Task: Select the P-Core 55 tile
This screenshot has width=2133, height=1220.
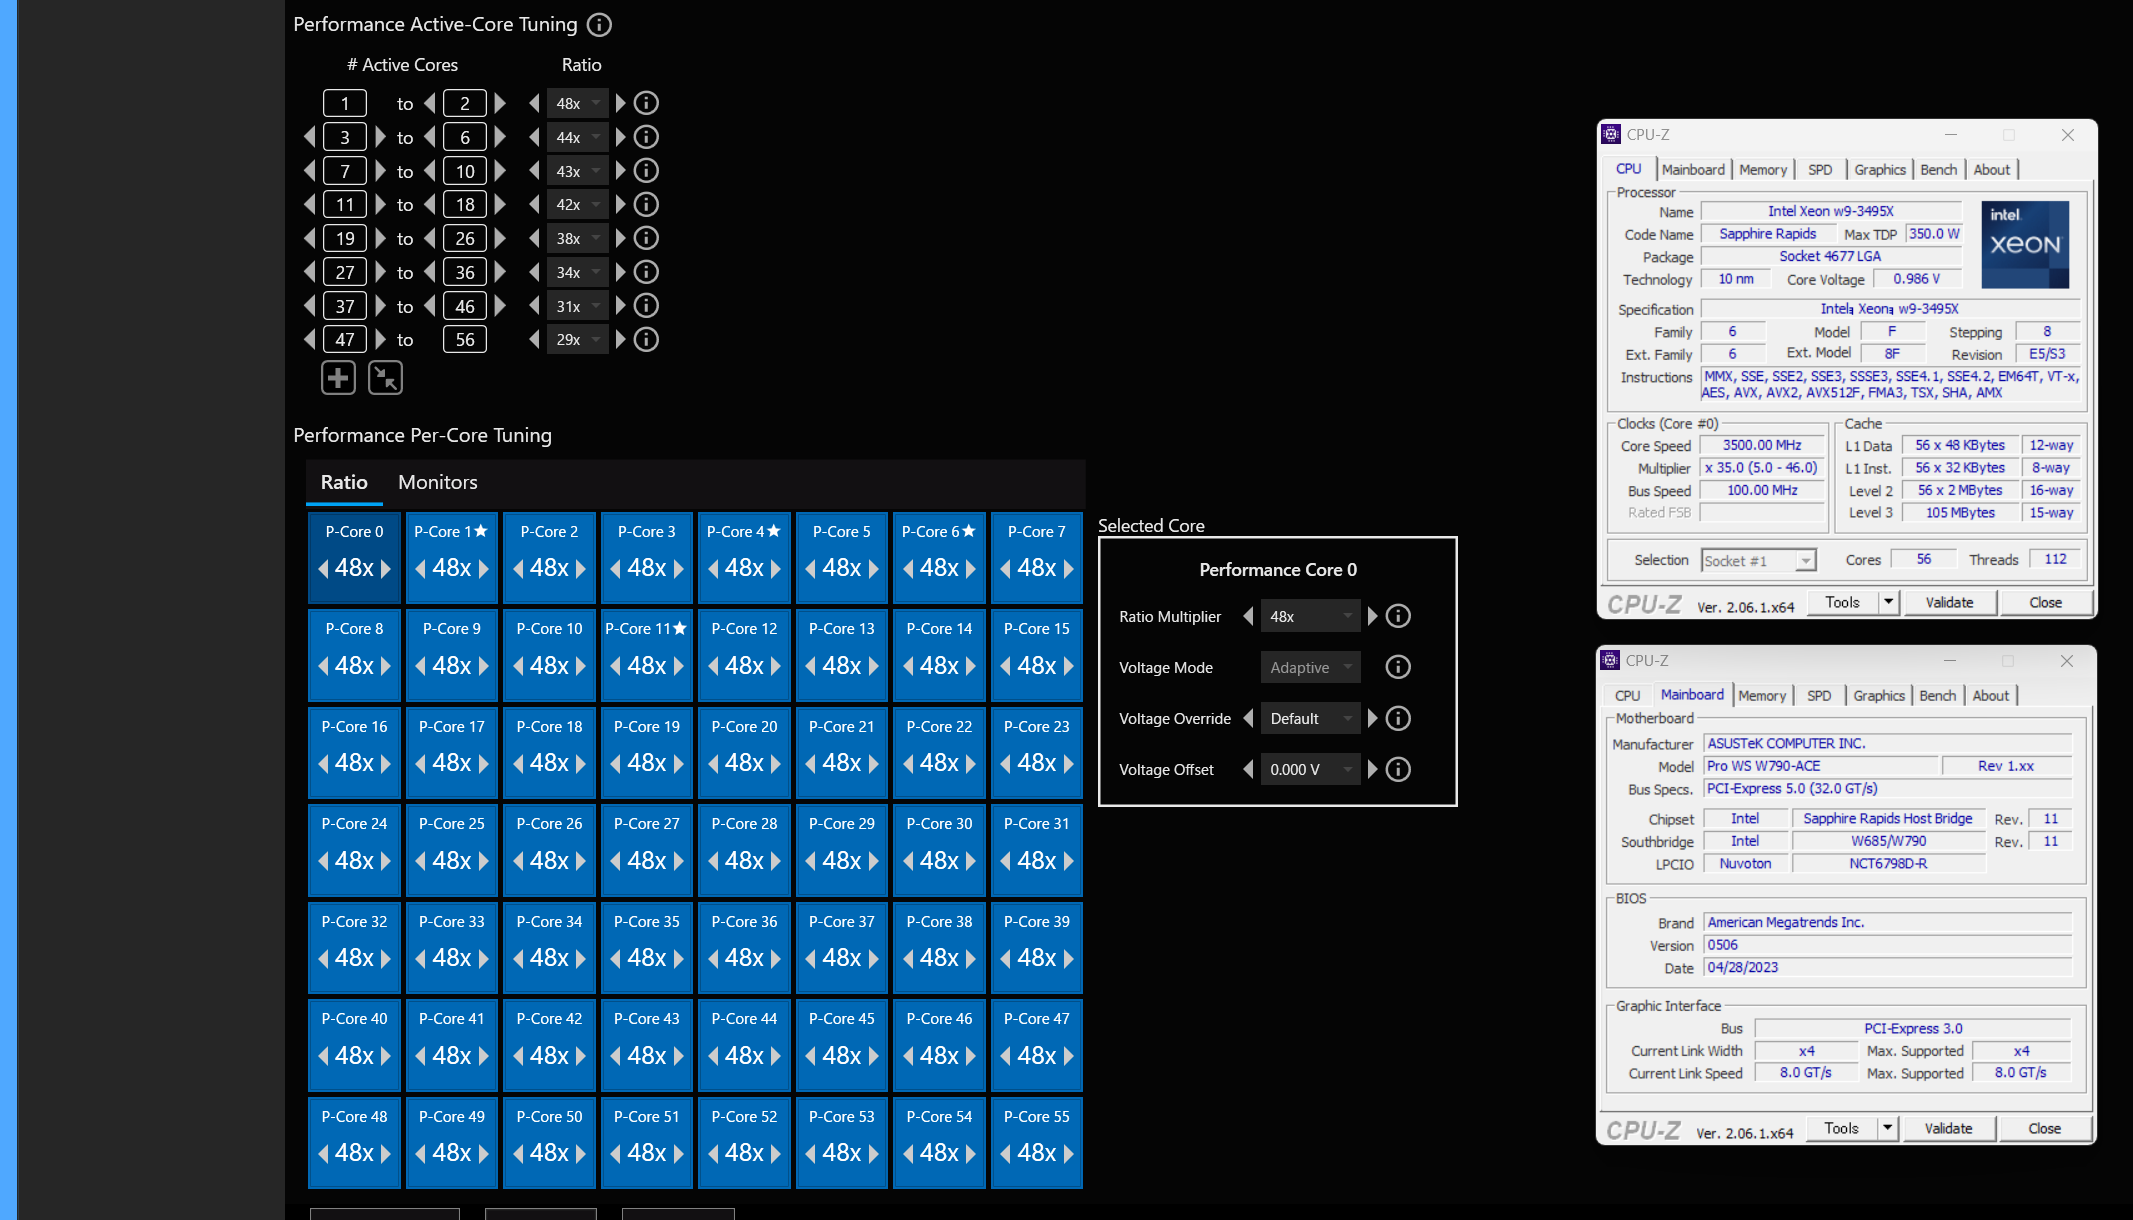Action: [1037, 1143]
